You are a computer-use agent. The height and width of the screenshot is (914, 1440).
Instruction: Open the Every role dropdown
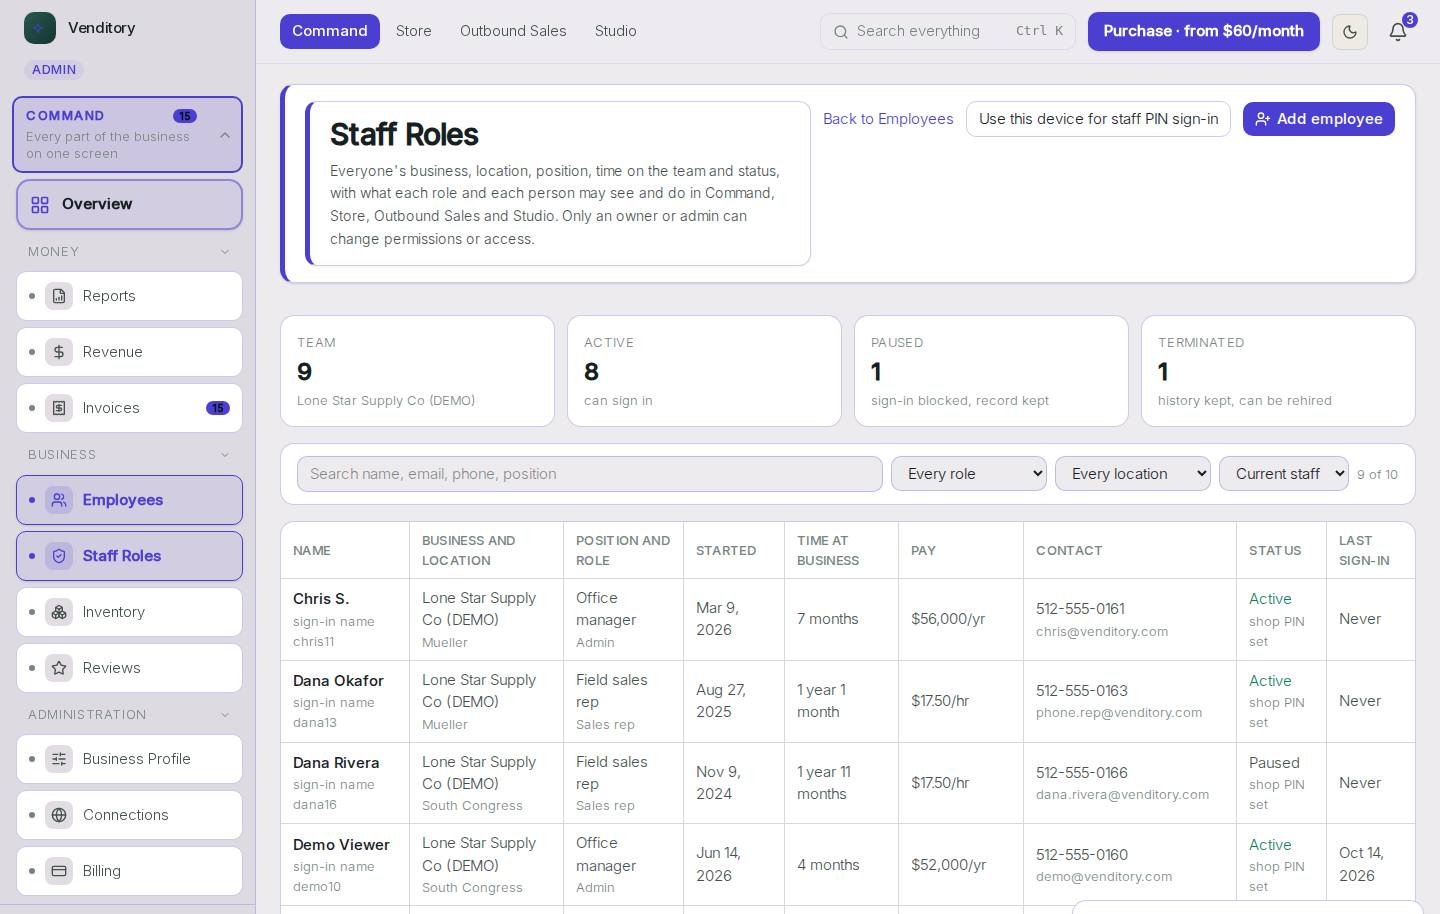tap(969, 474)
